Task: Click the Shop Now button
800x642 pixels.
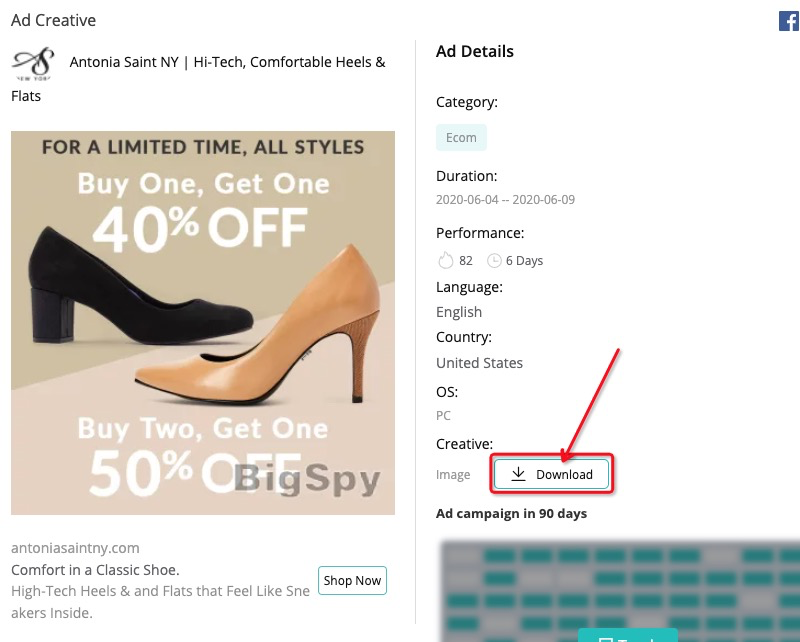Action: coord(352,580)
